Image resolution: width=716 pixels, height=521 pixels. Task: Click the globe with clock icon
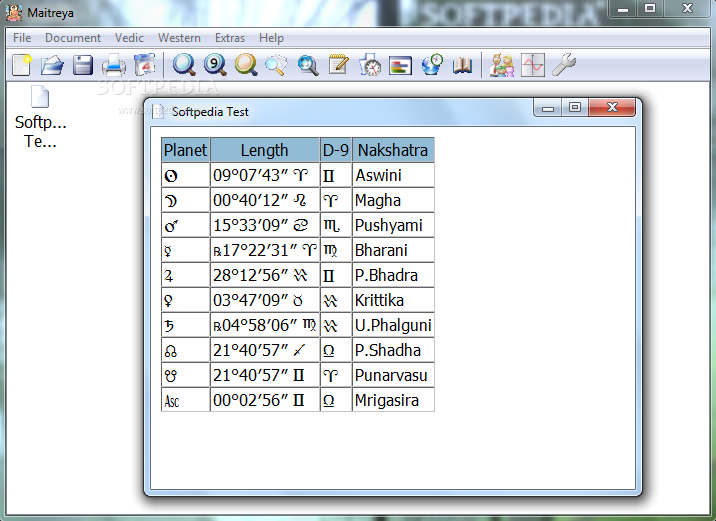(432, 65)
